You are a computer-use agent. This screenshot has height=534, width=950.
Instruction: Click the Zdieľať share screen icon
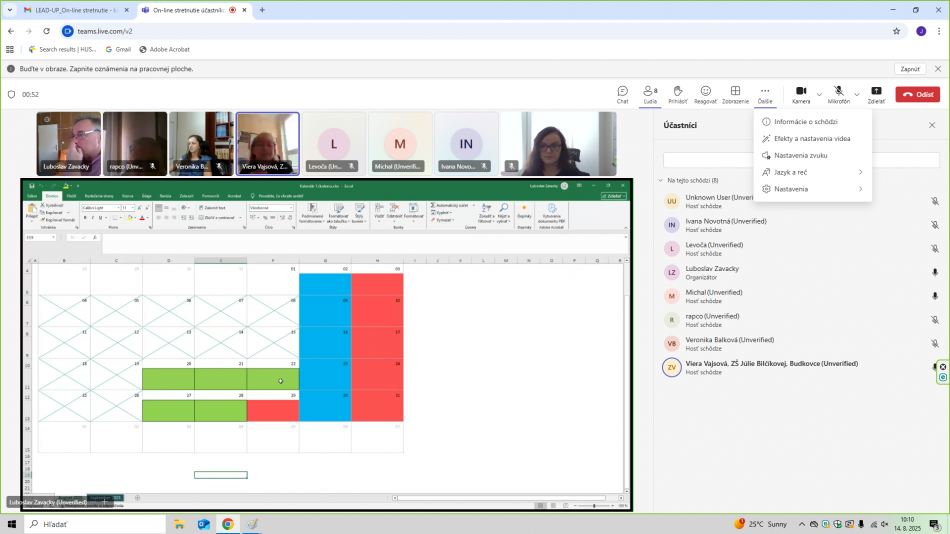(876, 92)
